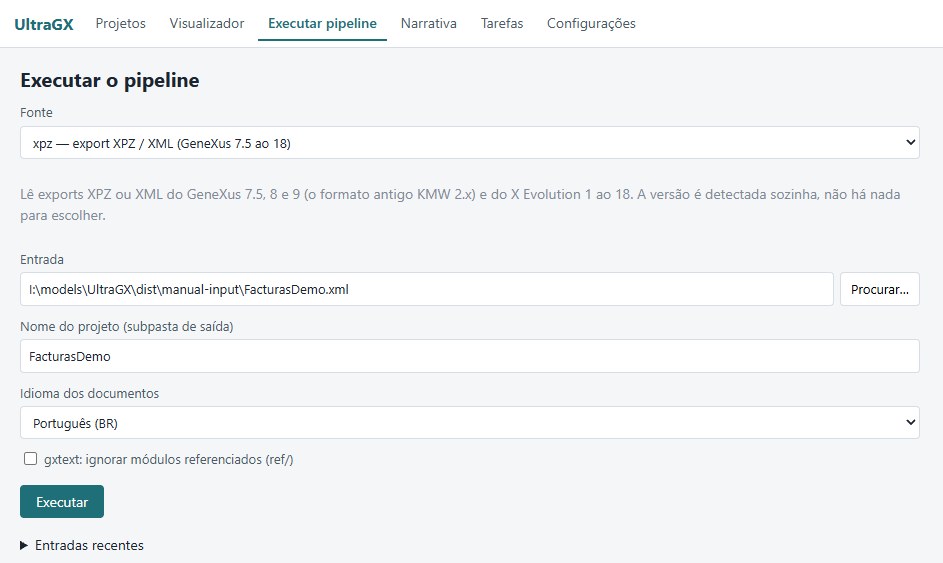The width and height of the screenshot is (943, 563).
Task: Enable gxtext ignorar módulos referenciados checkbox
Action: (x=30, y=459)
